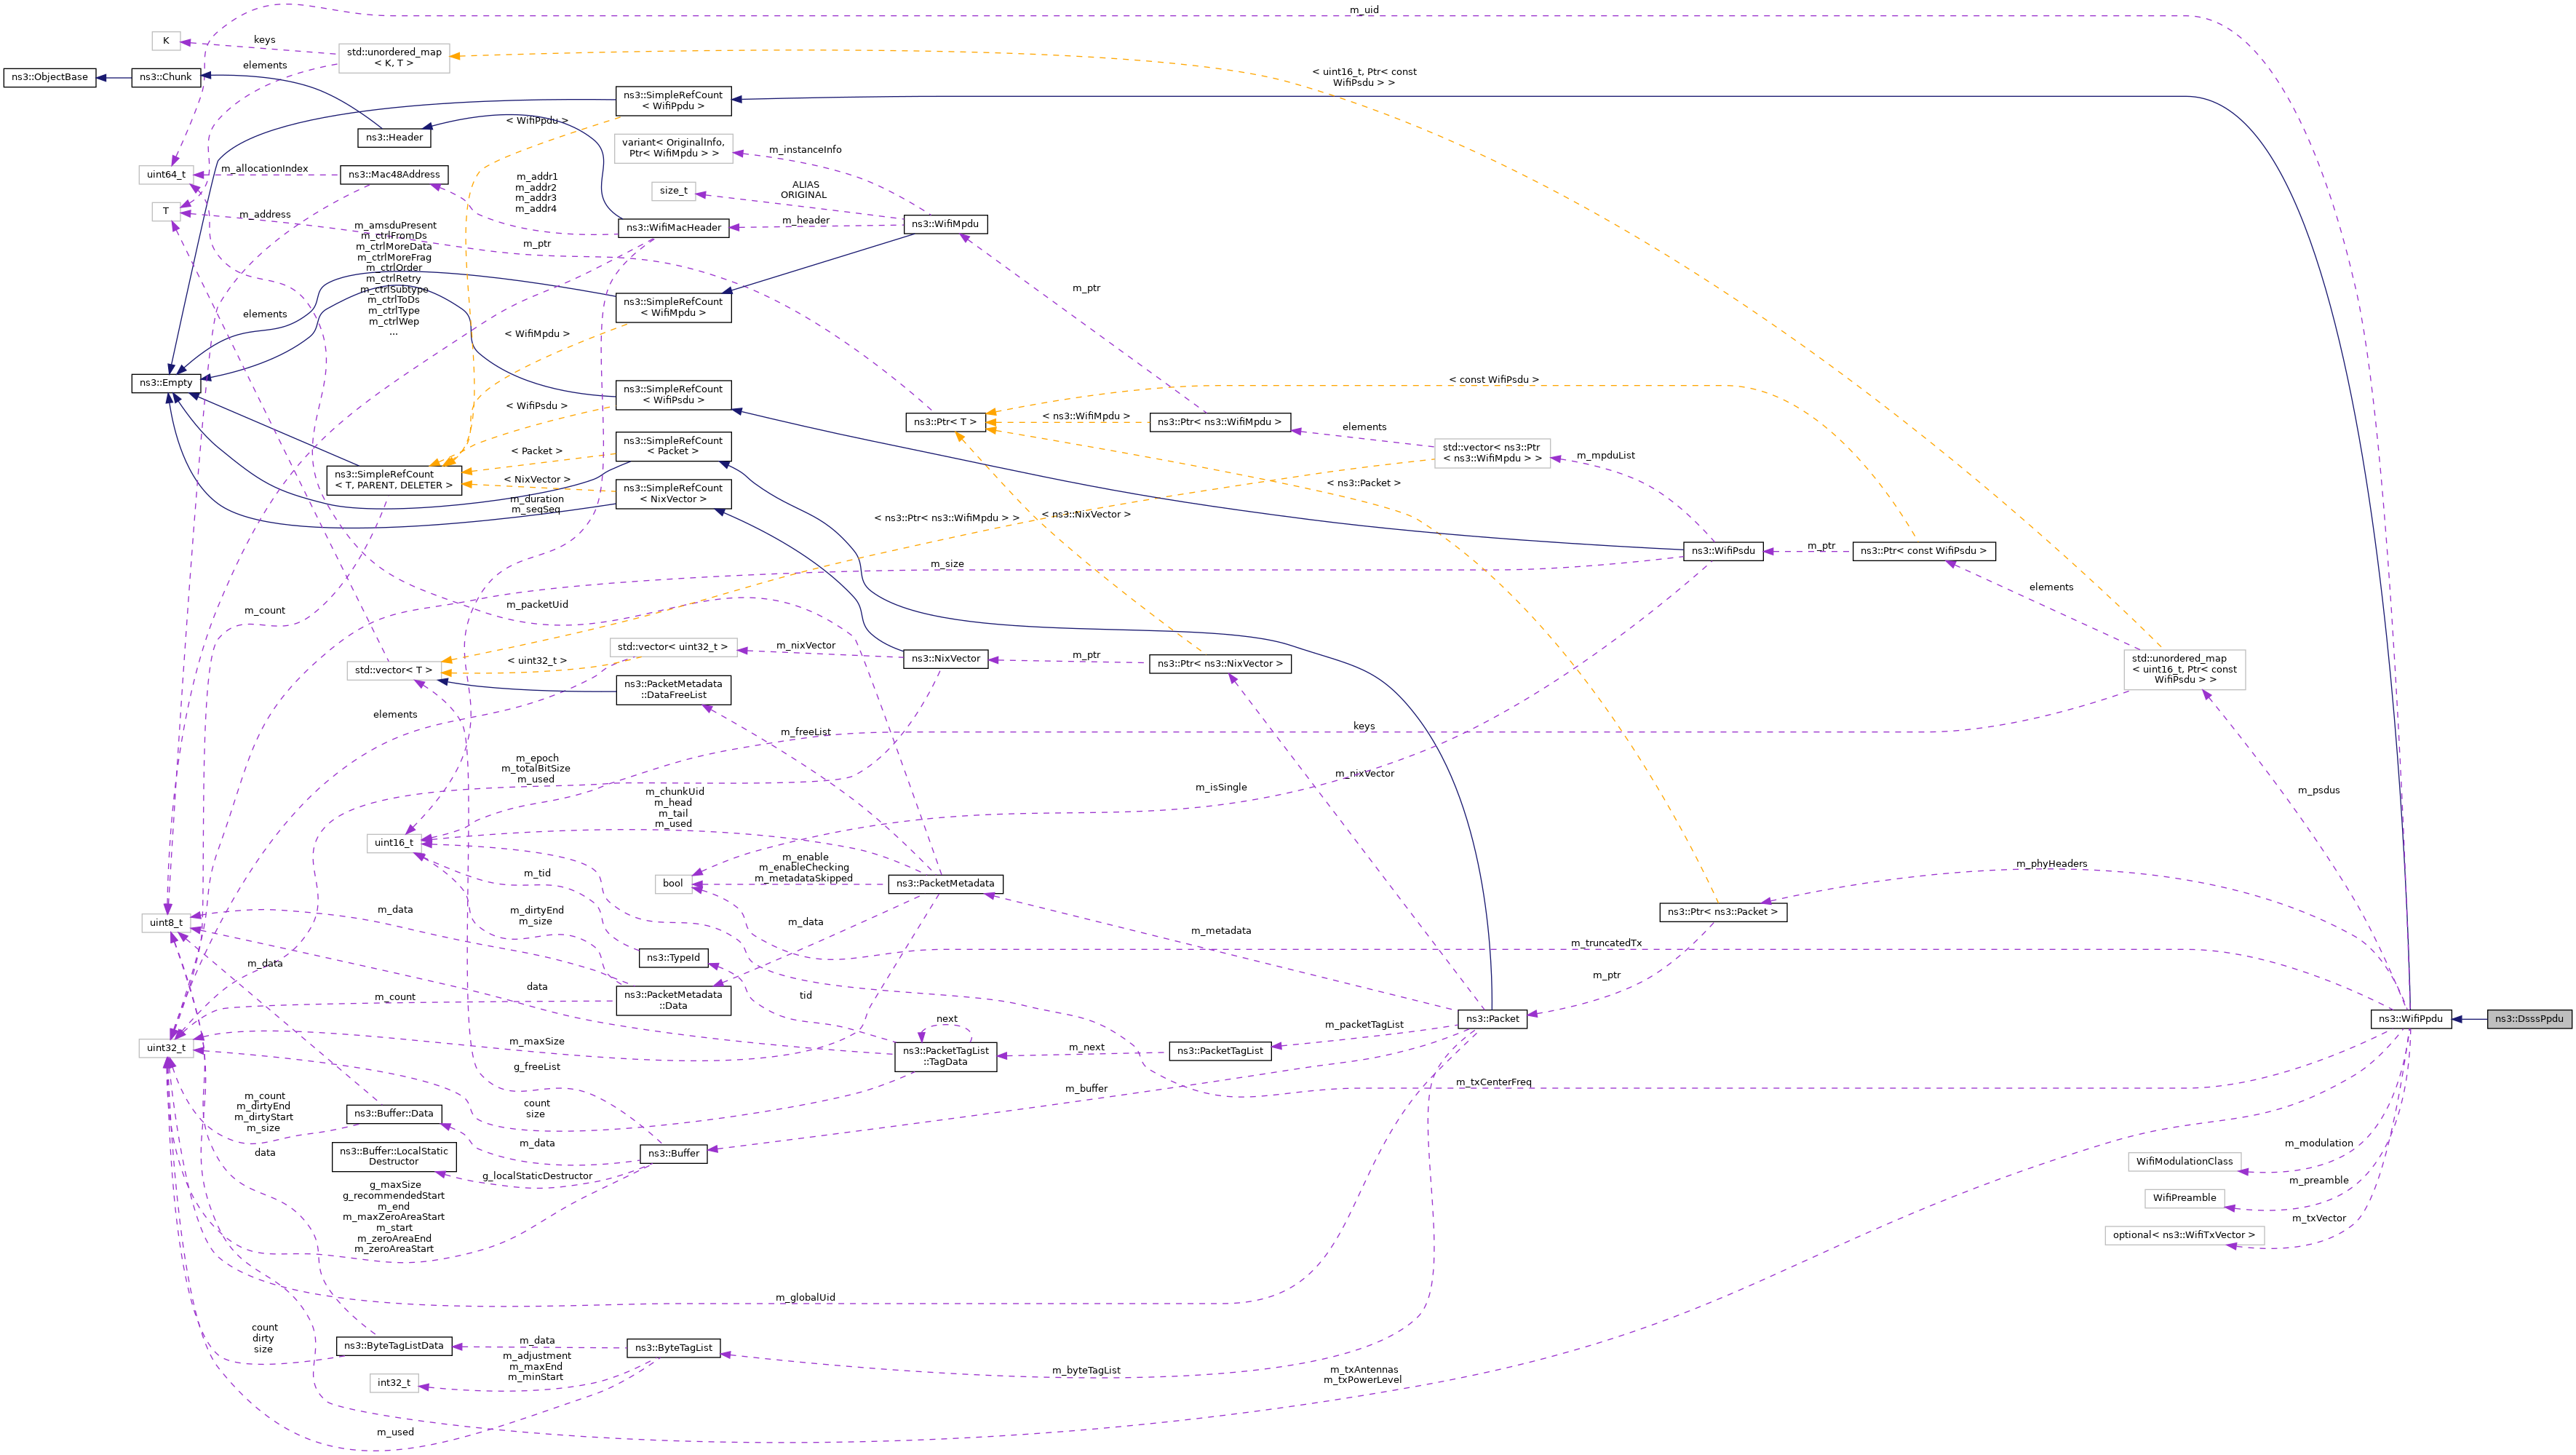Select the optional< ns3::WifiTxVector > node
The height and width of the screenshot is (1455, 2576).
tap(2185, 1235)
